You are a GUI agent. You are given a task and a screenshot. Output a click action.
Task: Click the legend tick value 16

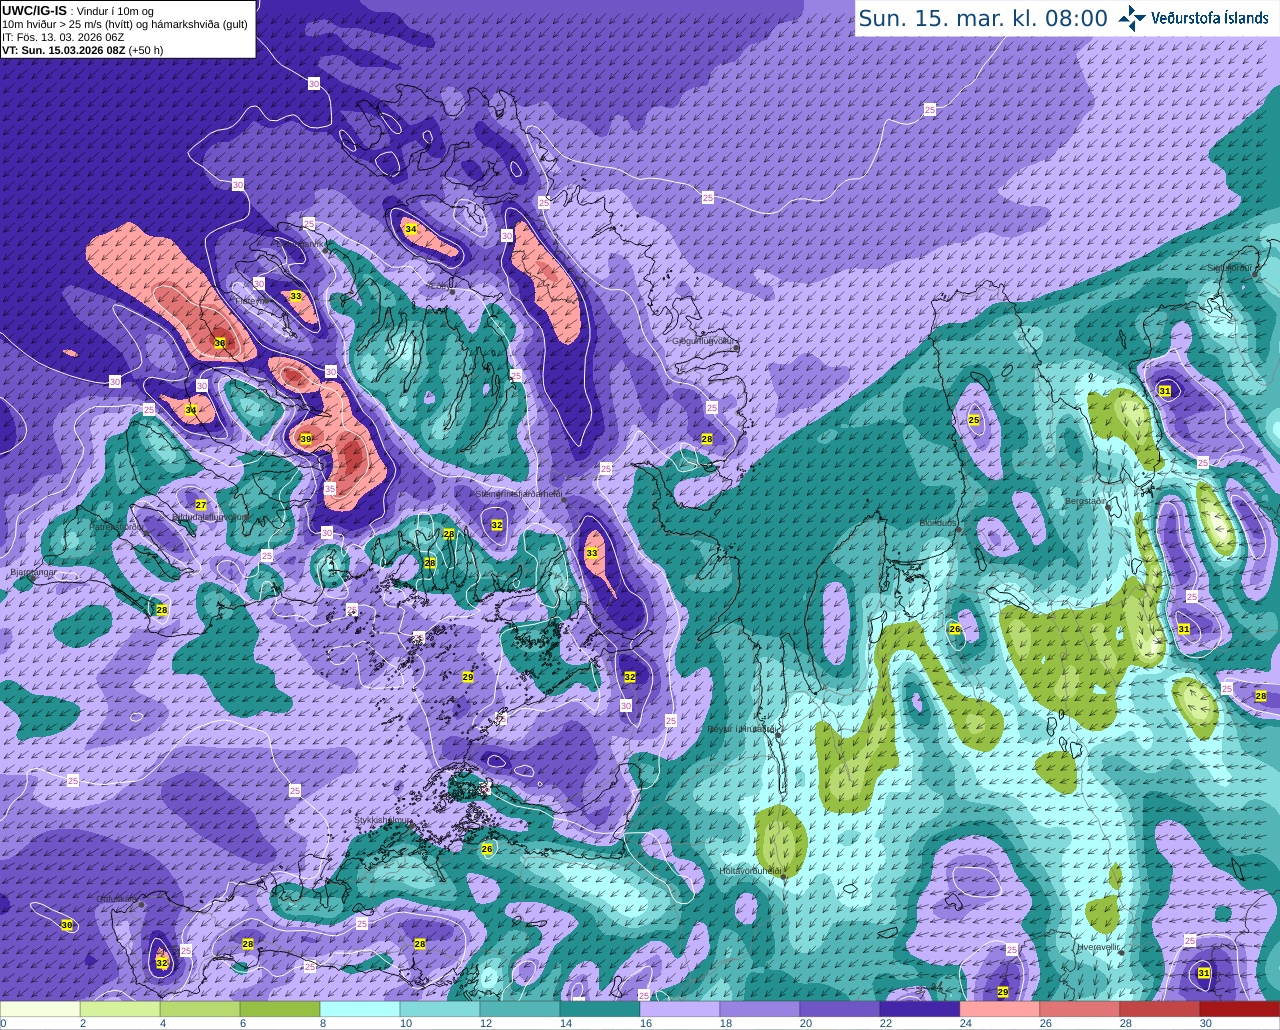[646, 1023]
